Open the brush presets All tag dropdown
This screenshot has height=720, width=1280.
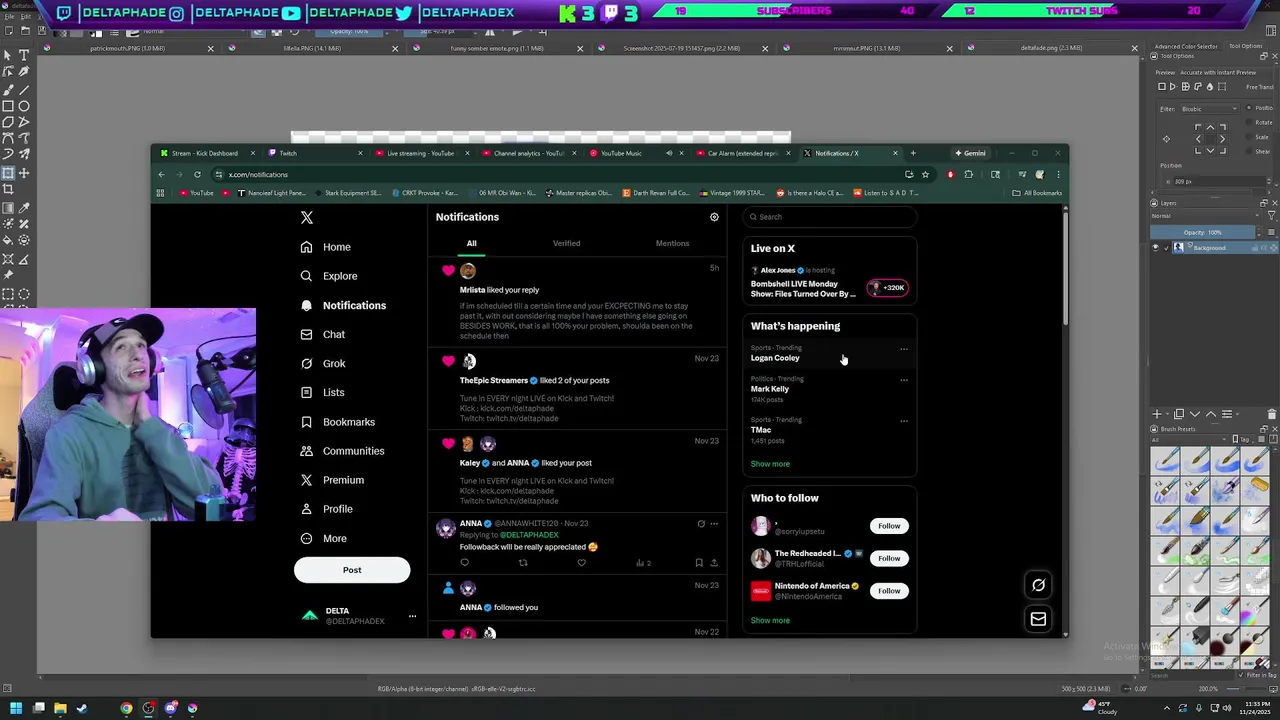[1189, 439]
